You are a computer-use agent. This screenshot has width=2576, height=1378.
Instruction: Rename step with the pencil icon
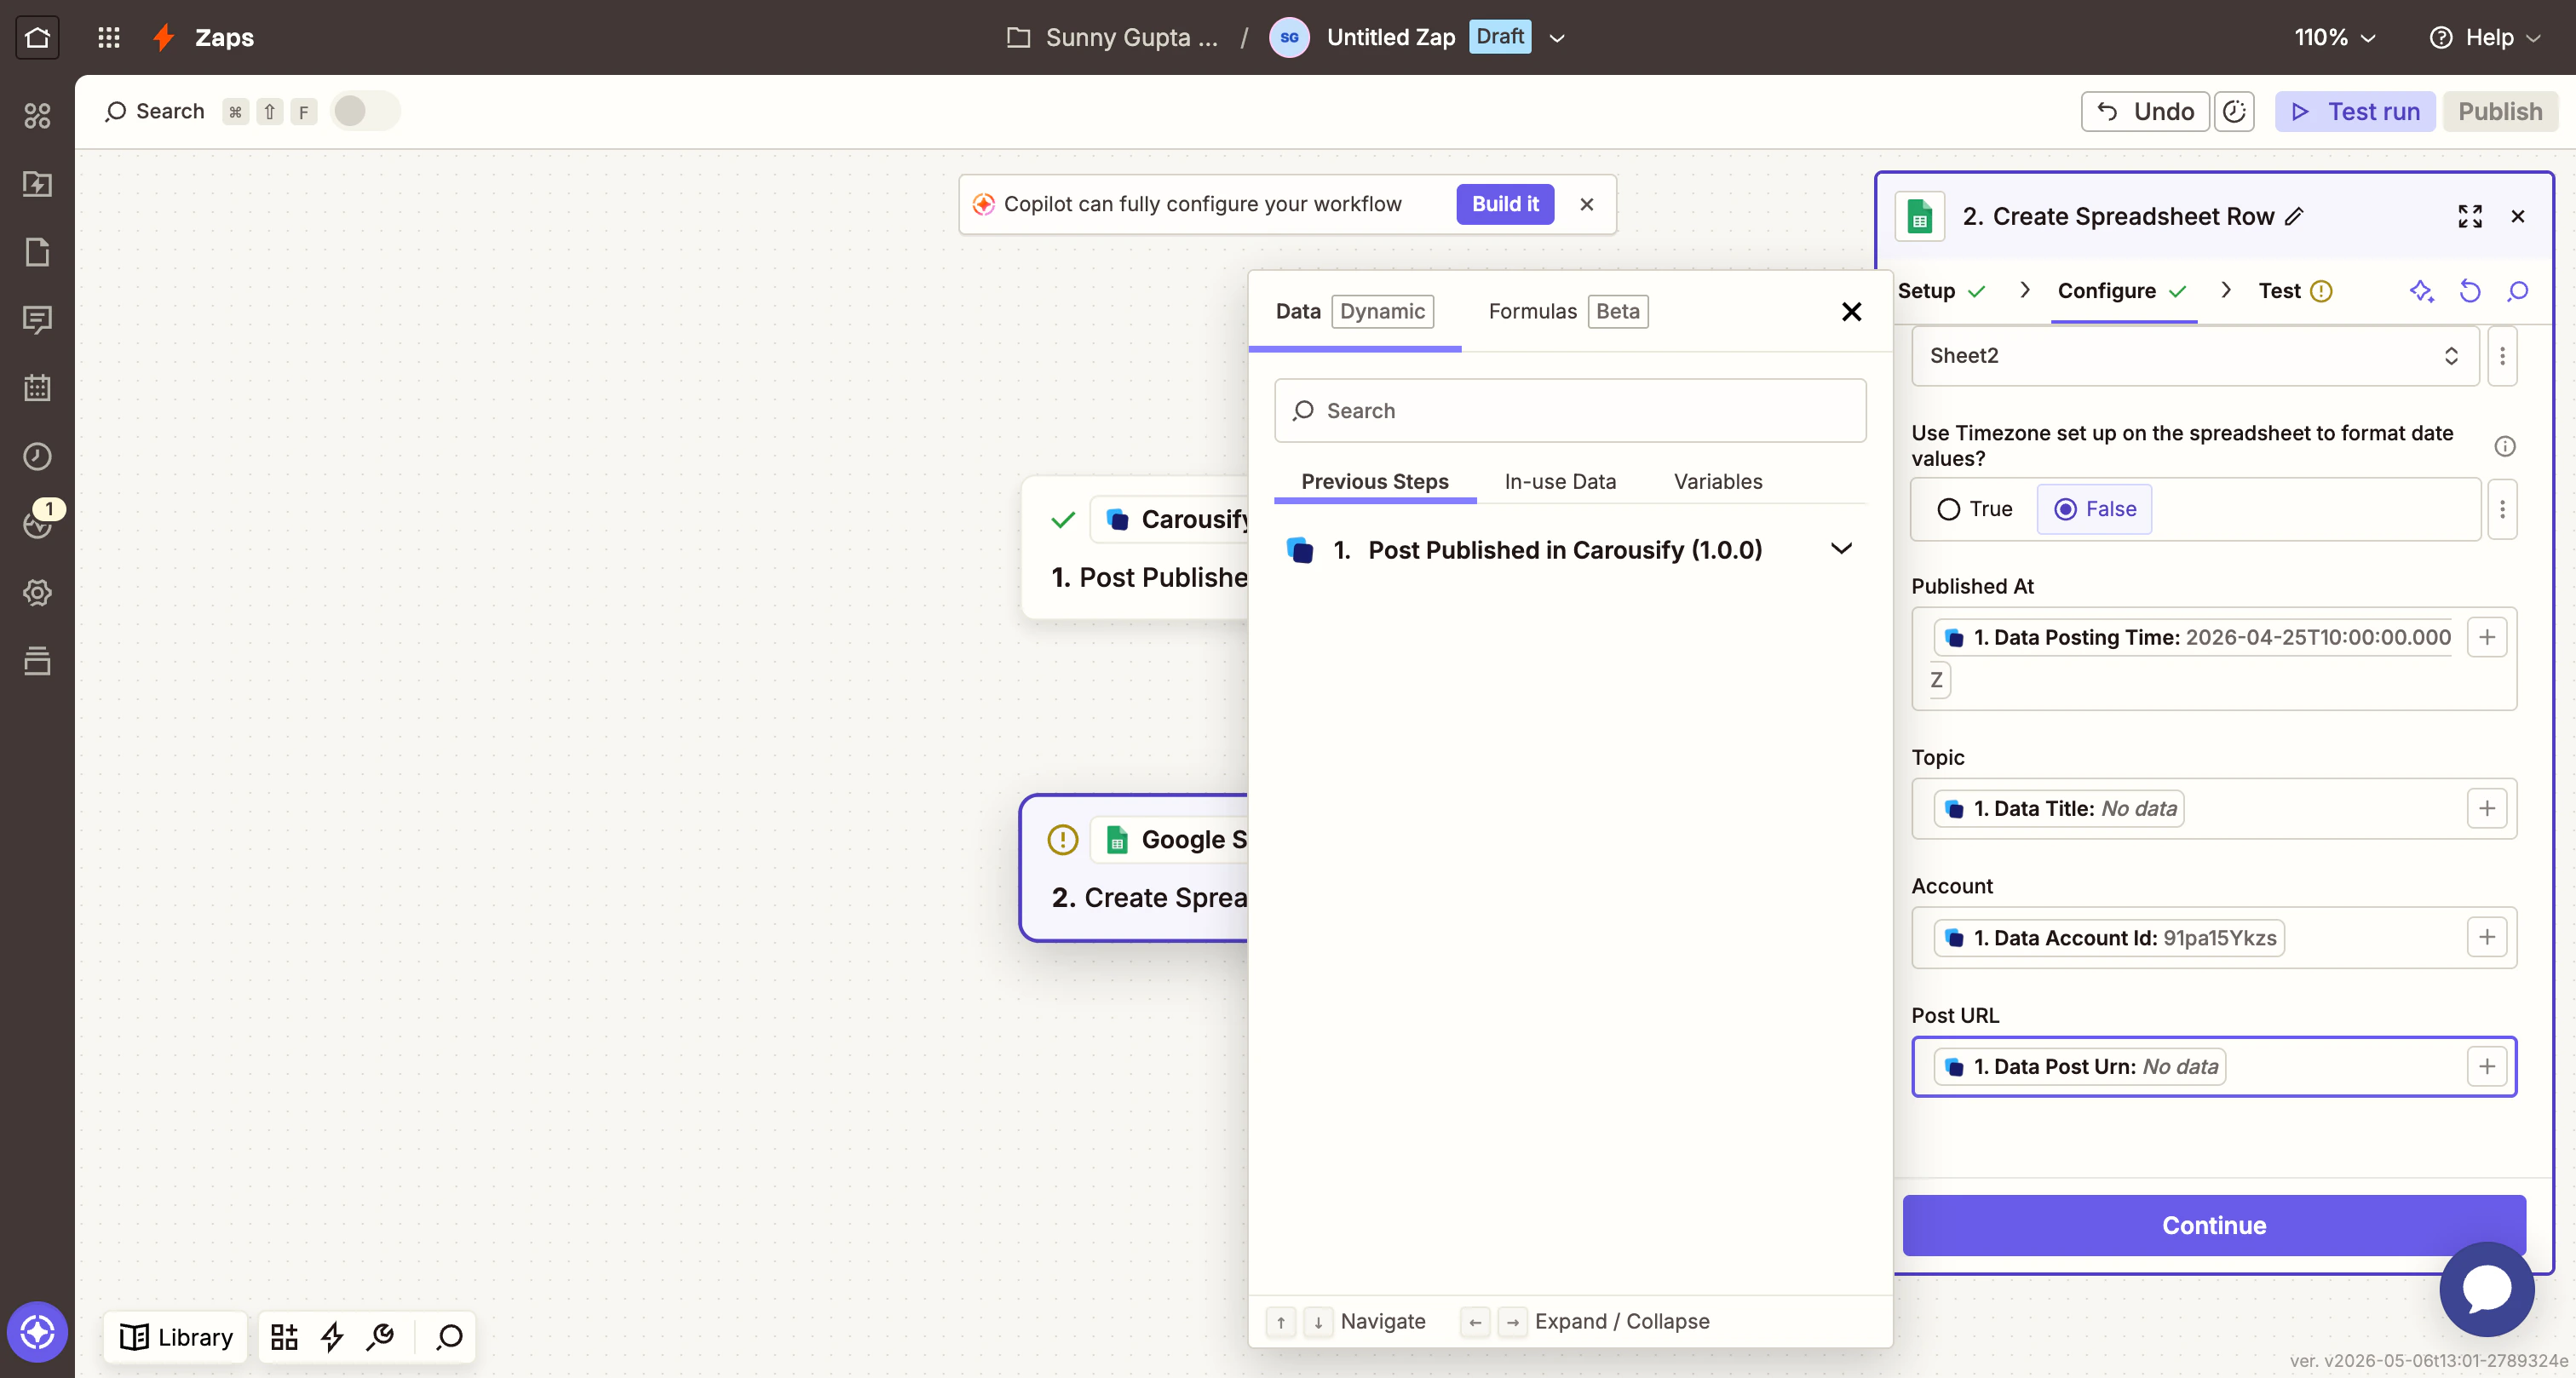(2294, 216)
